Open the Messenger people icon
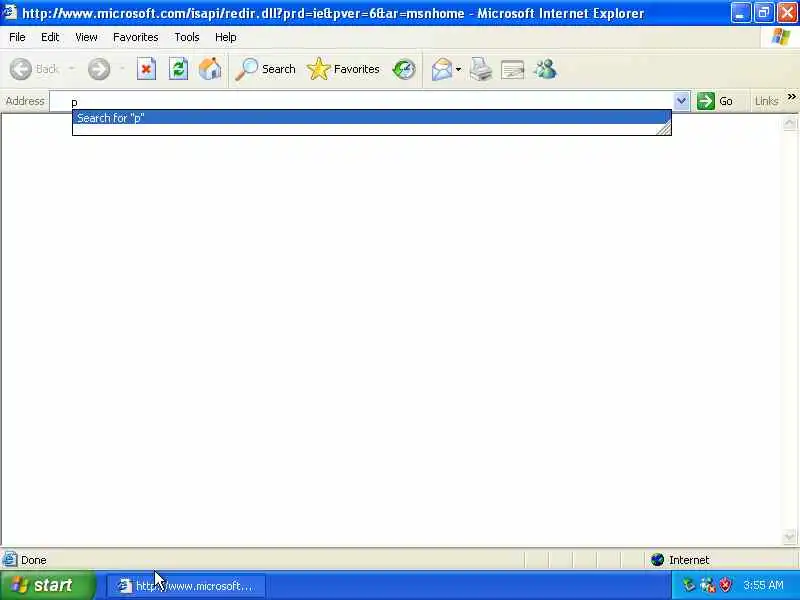800x600 pixels. [x=545, y=69]
